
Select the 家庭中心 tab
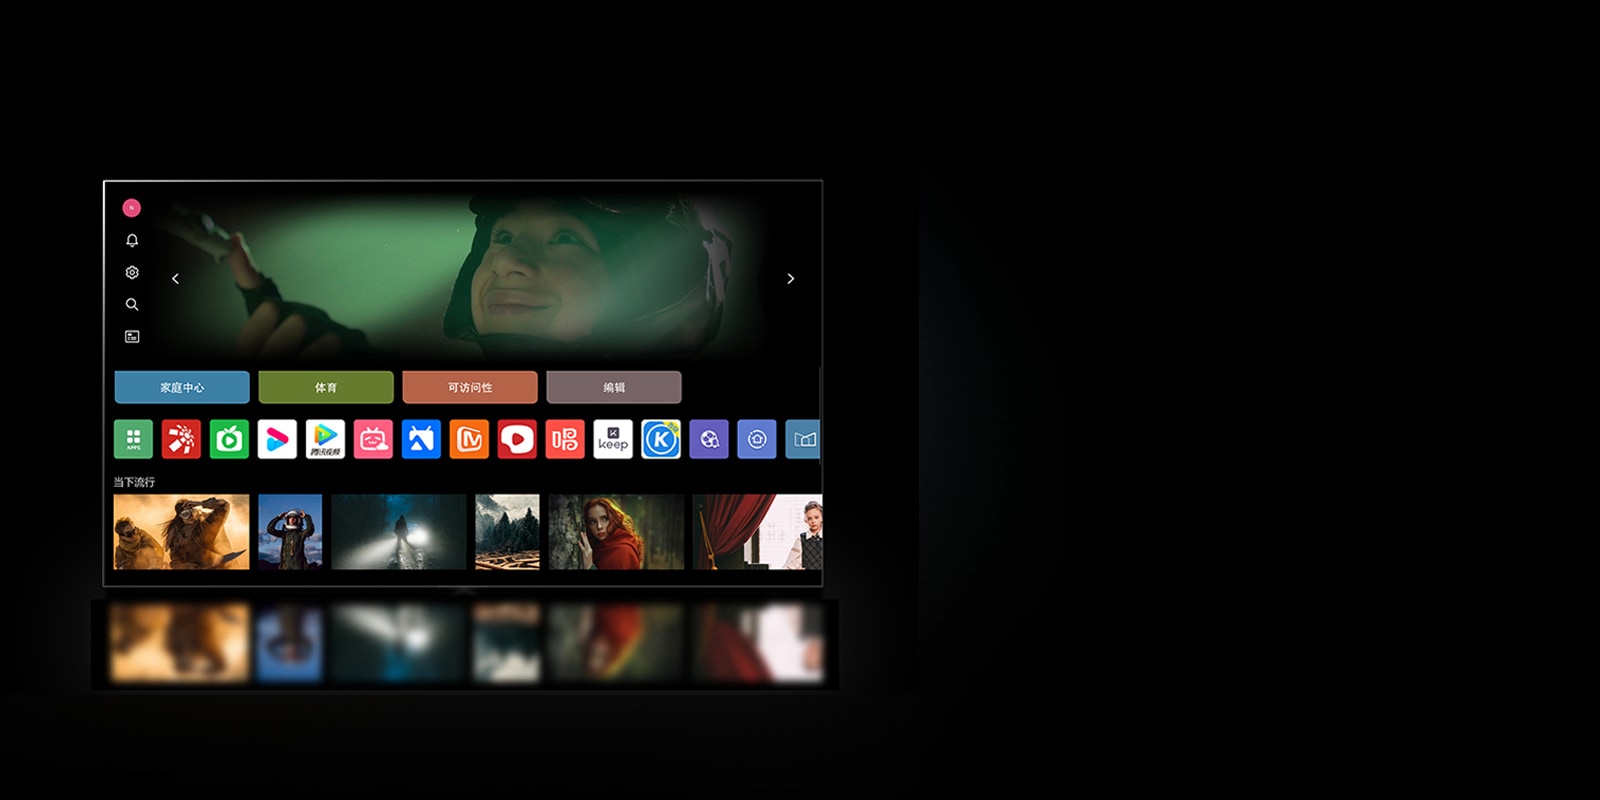(182, 387)
